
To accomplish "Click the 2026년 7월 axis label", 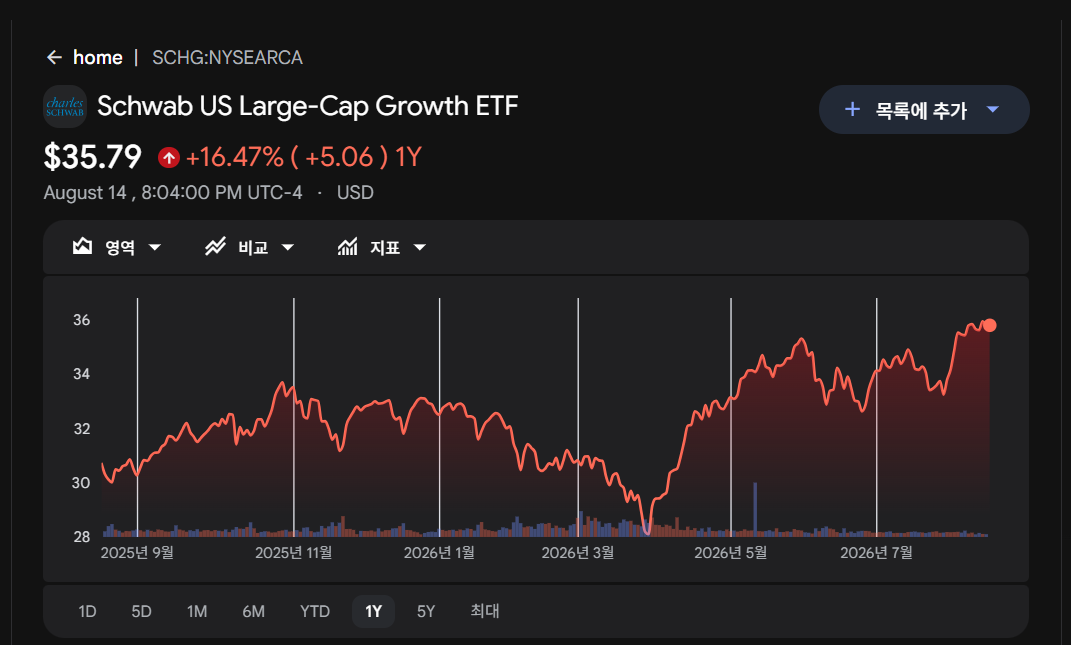I will [876, 553].
